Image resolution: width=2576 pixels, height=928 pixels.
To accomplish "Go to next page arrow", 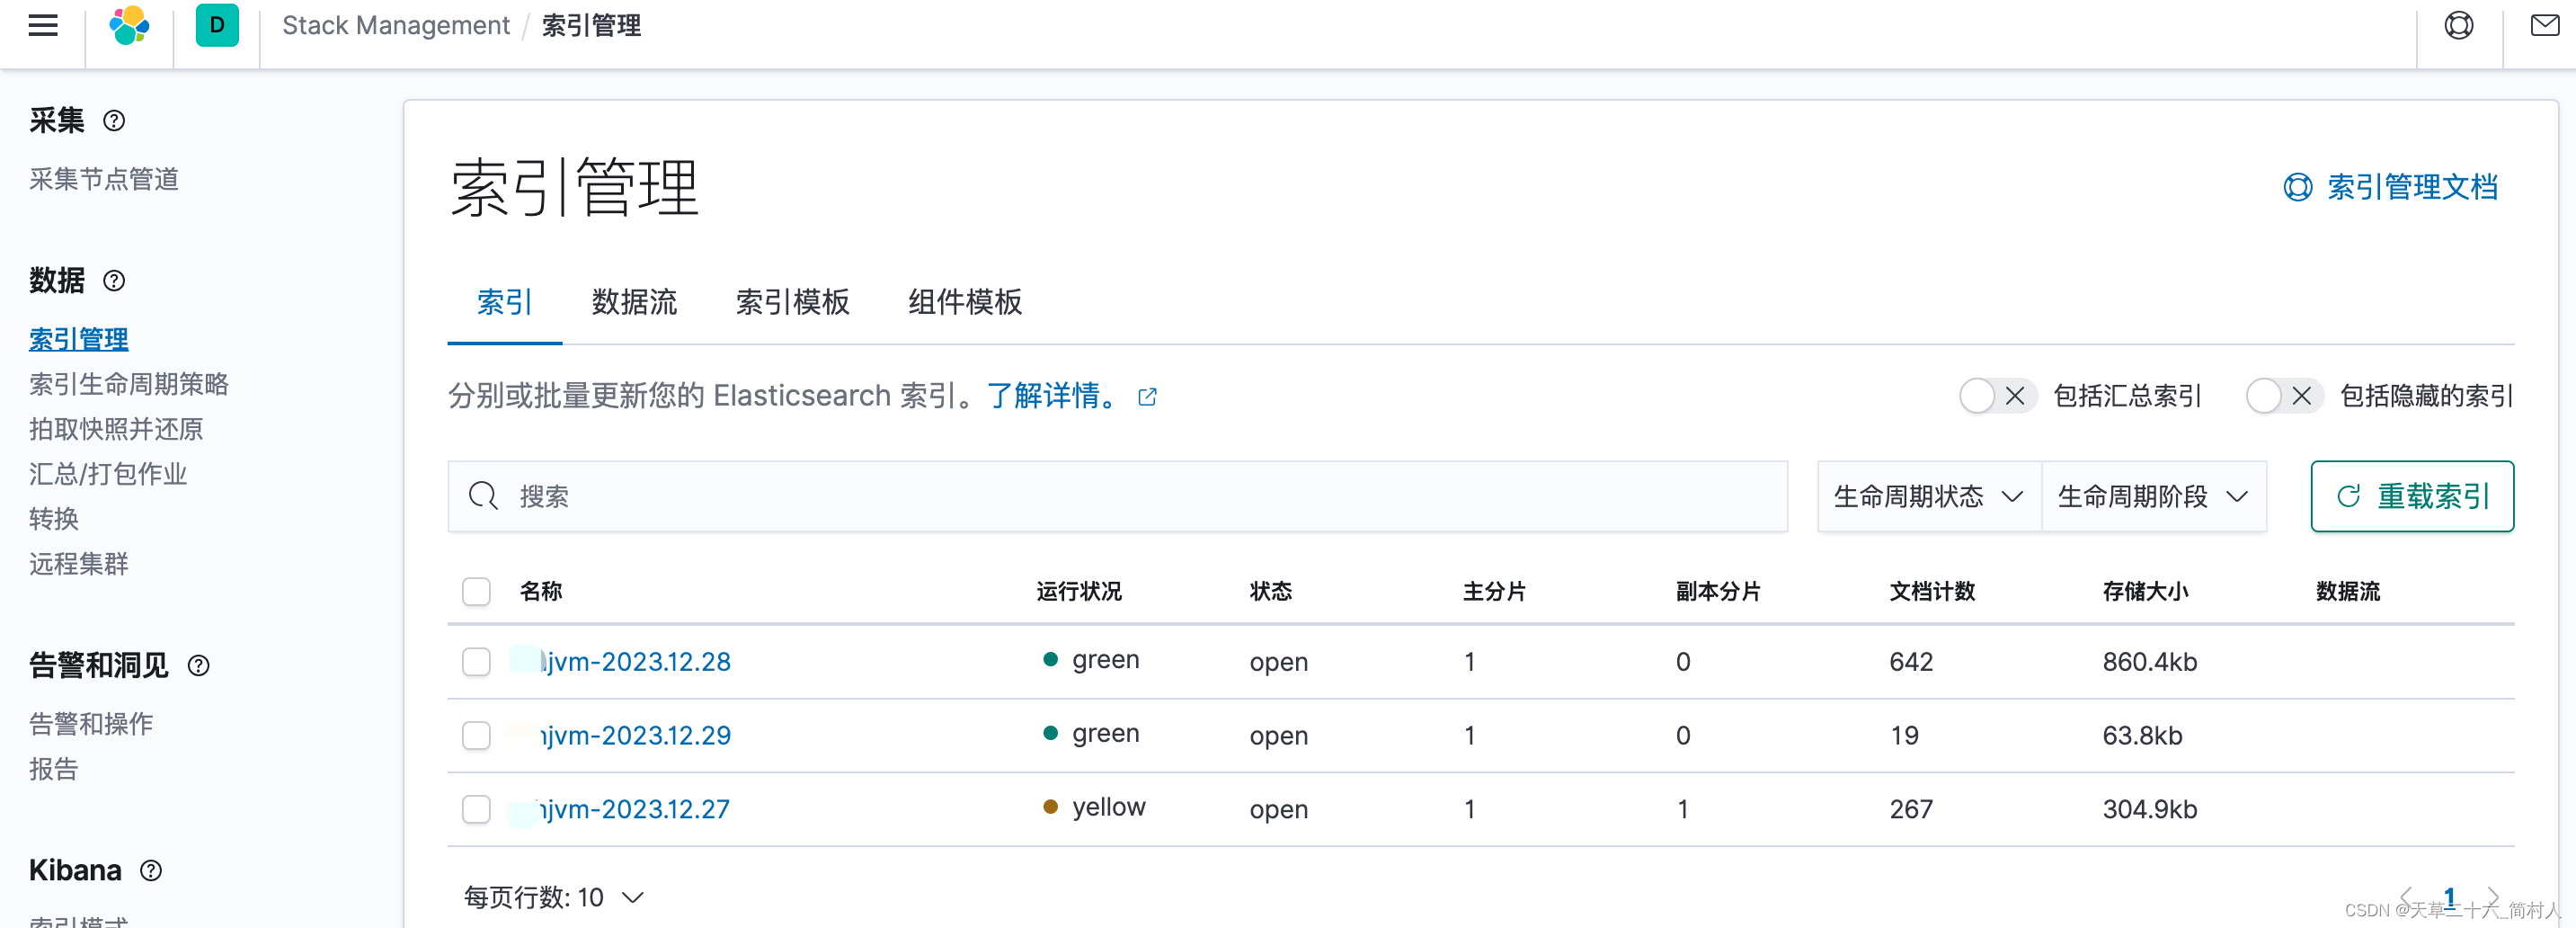I will 2492,896.
